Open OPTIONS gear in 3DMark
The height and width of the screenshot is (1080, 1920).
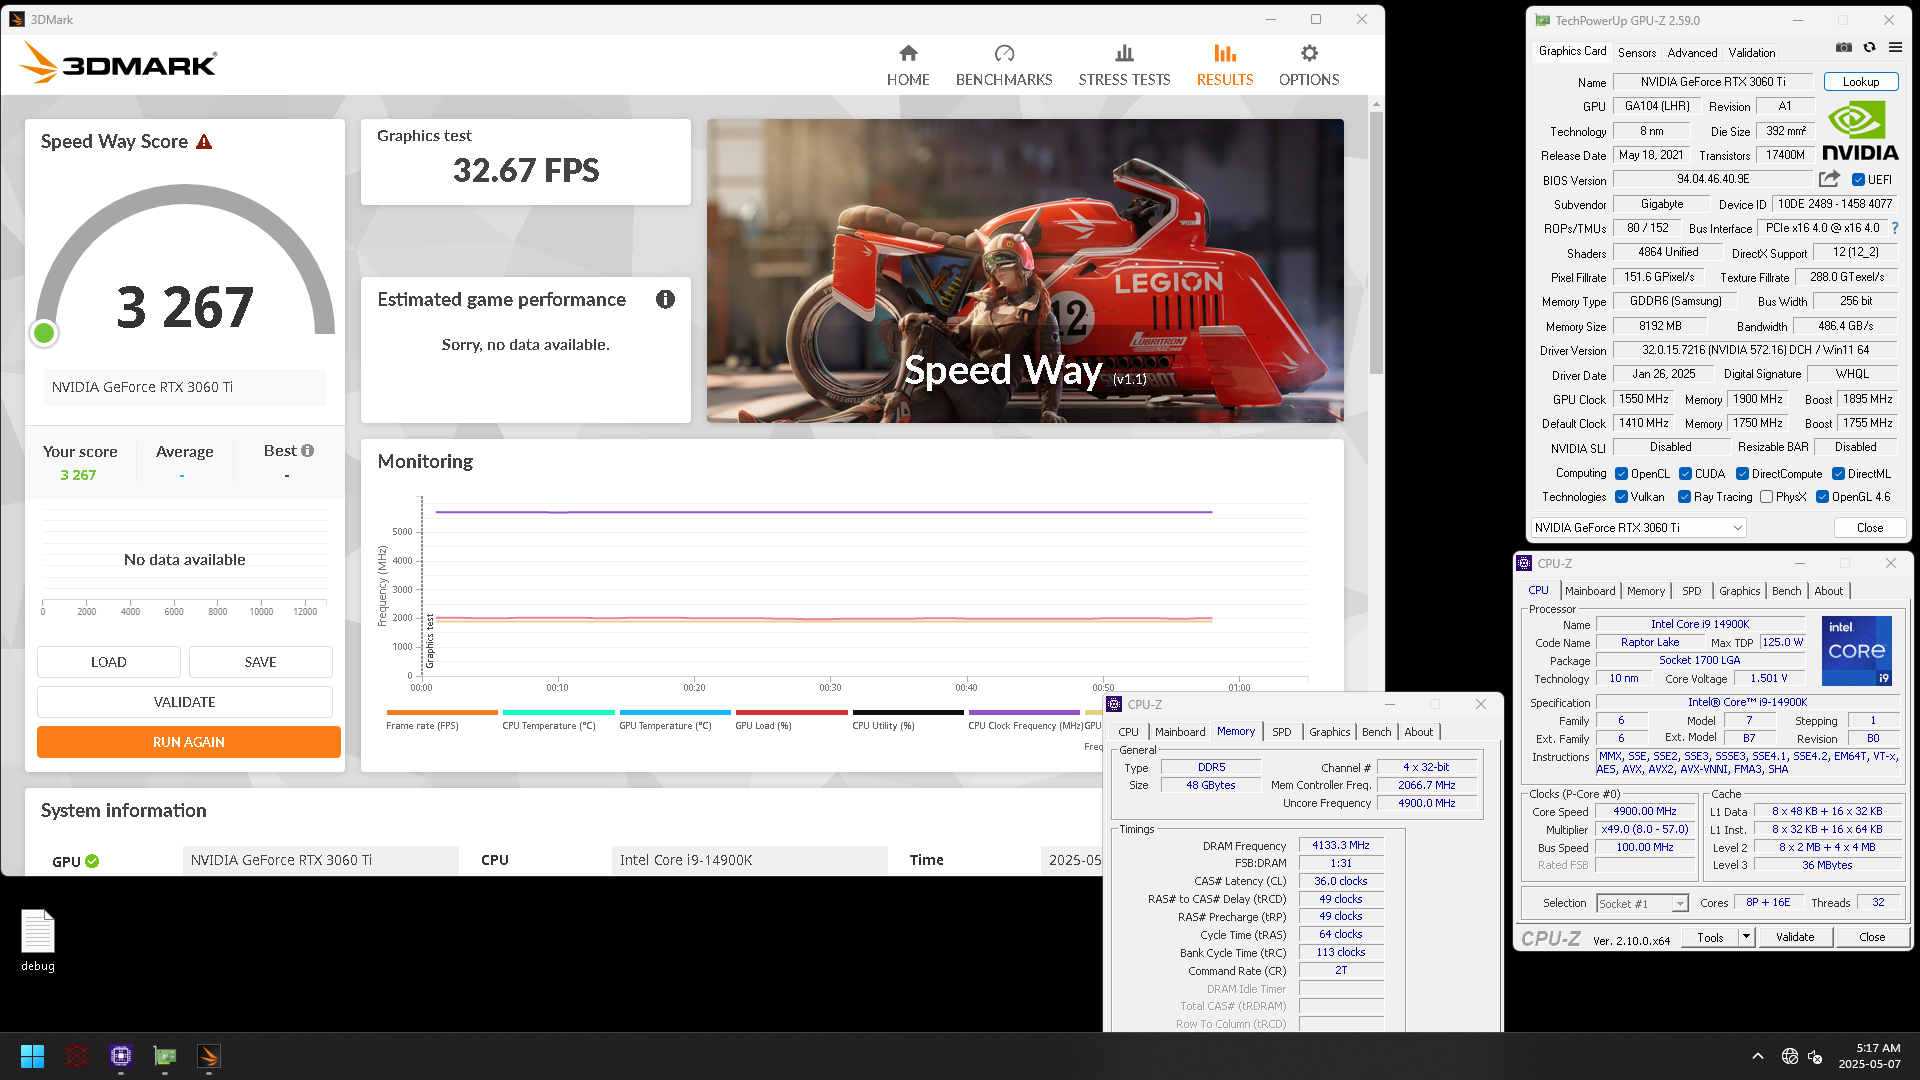(1308, 66)
